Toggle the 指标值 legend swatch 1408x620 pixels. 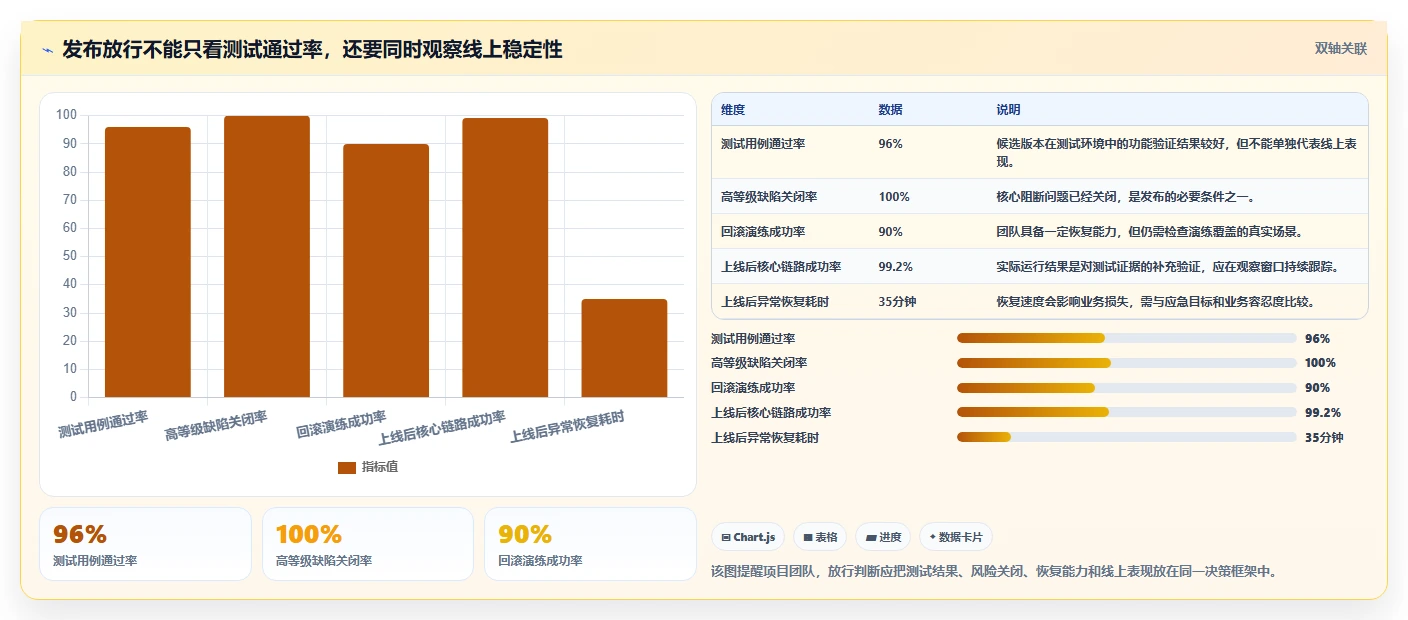click(347, 467)
